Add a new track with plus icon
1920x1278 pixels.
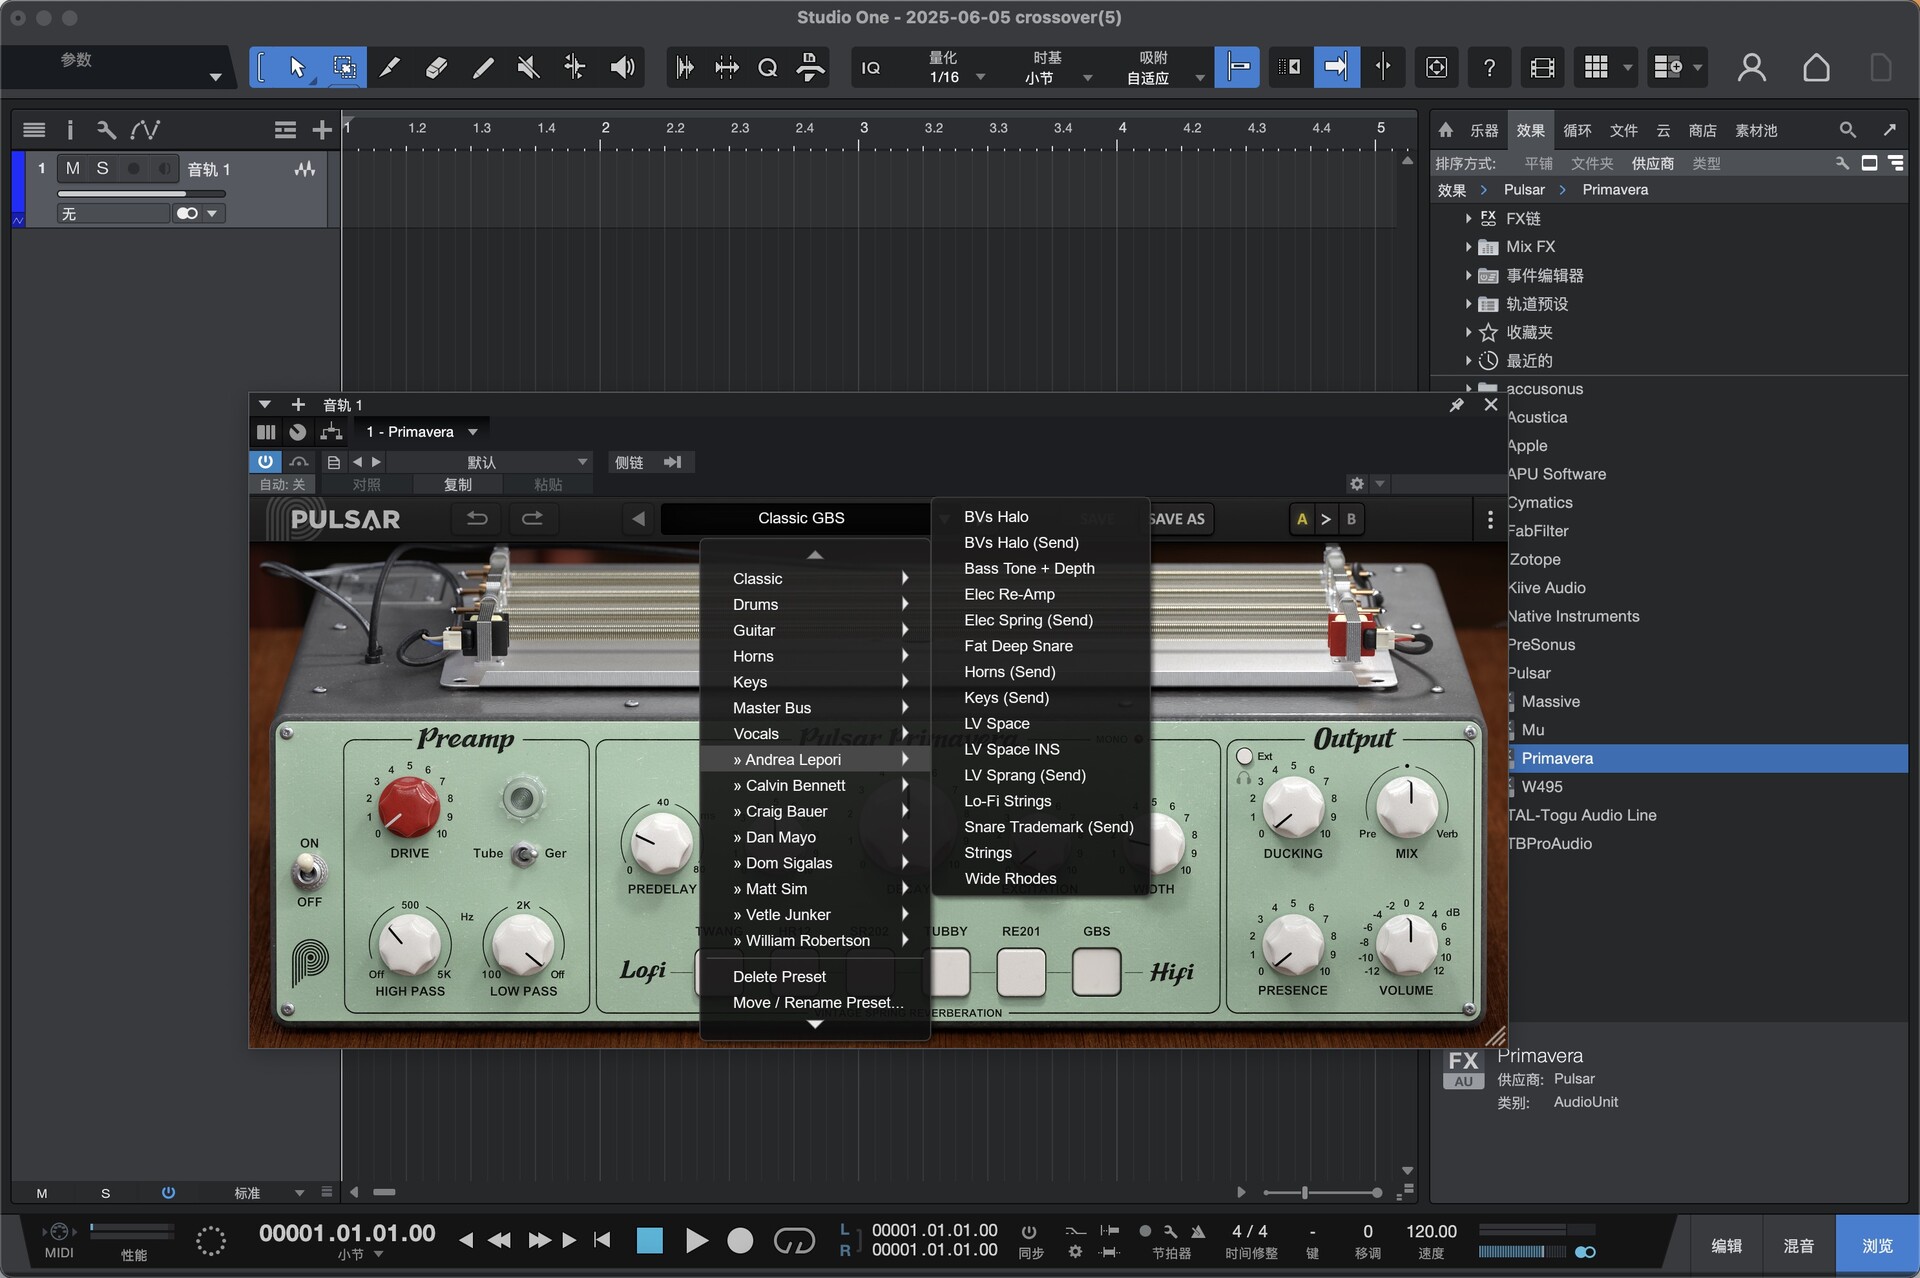point(321,130)
